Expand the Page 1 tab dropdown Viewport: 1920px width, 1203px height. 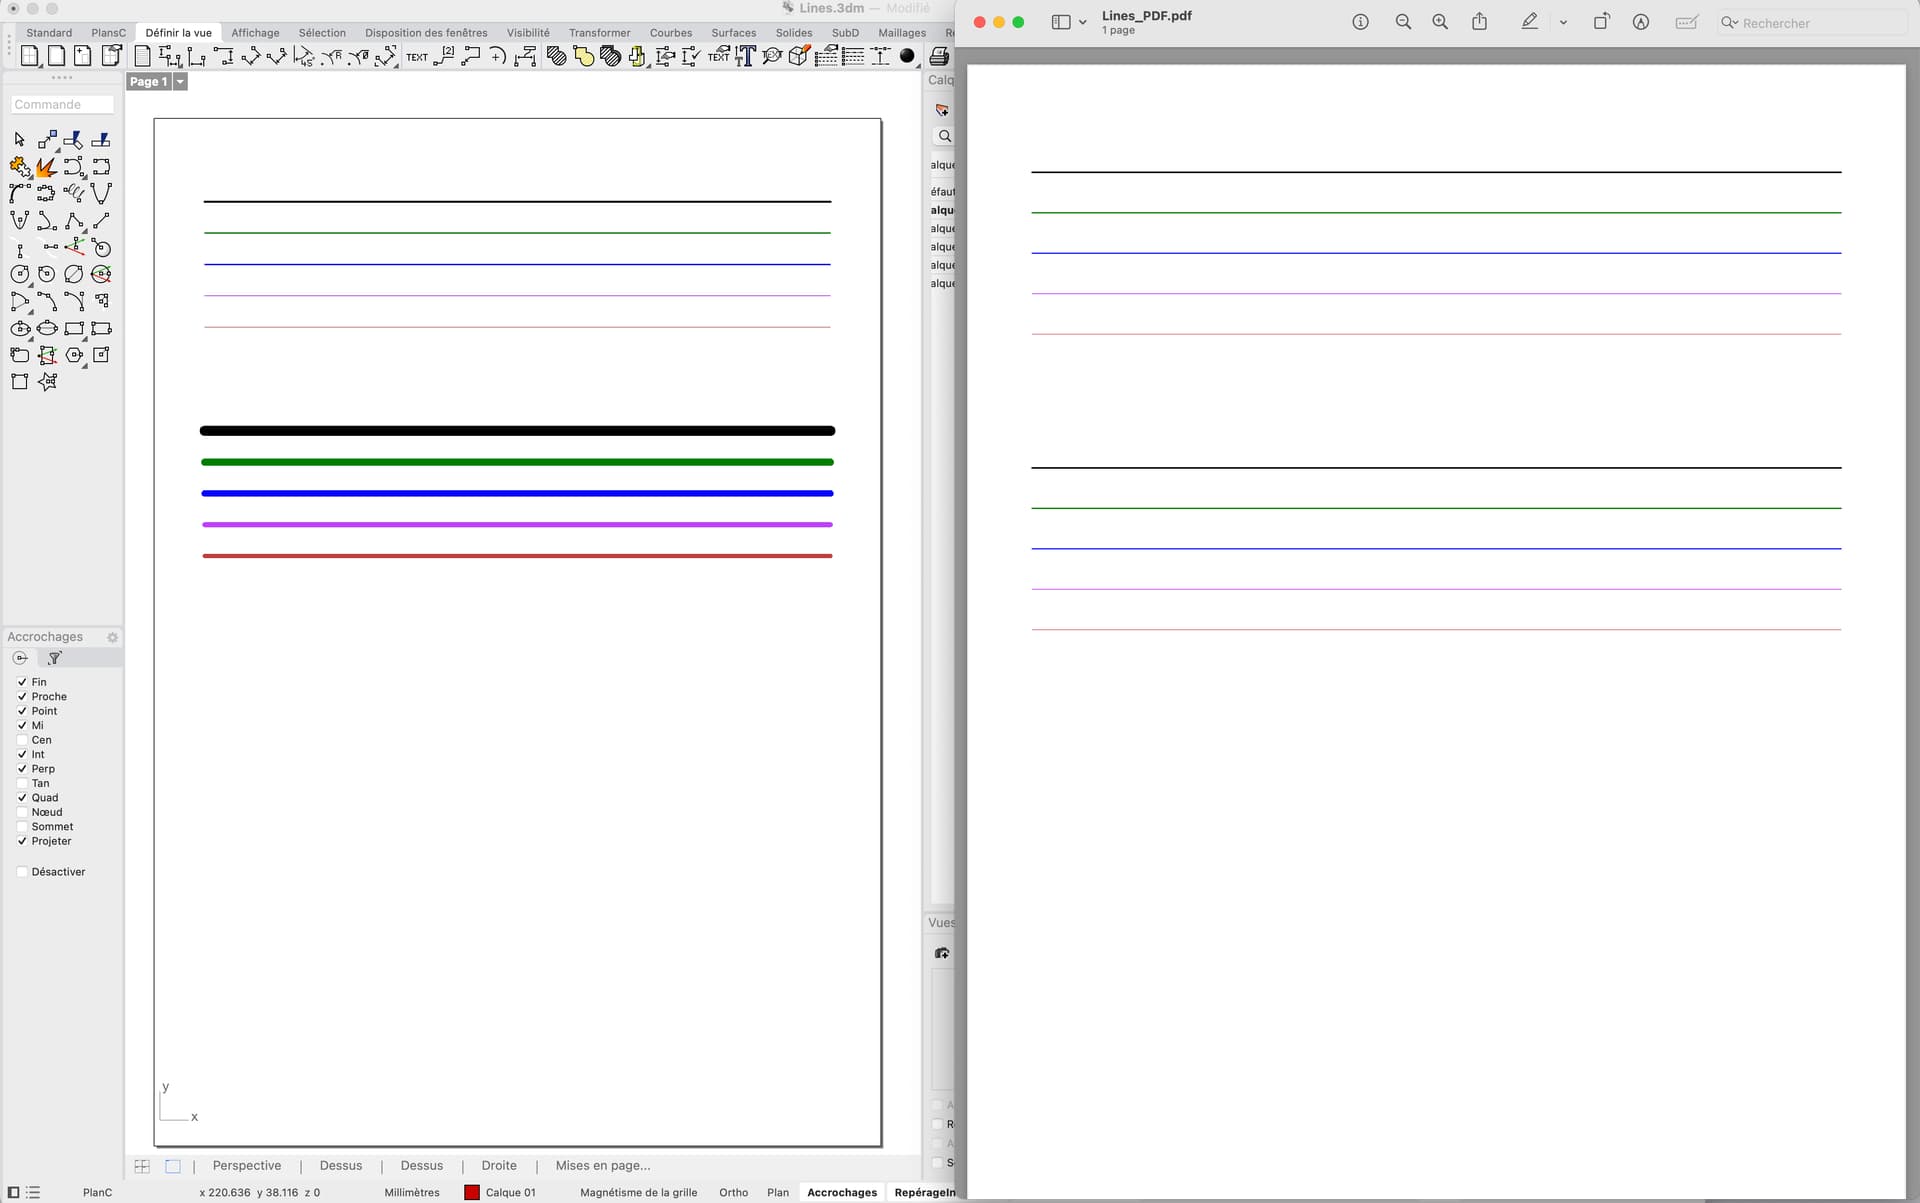click(181, 81)
